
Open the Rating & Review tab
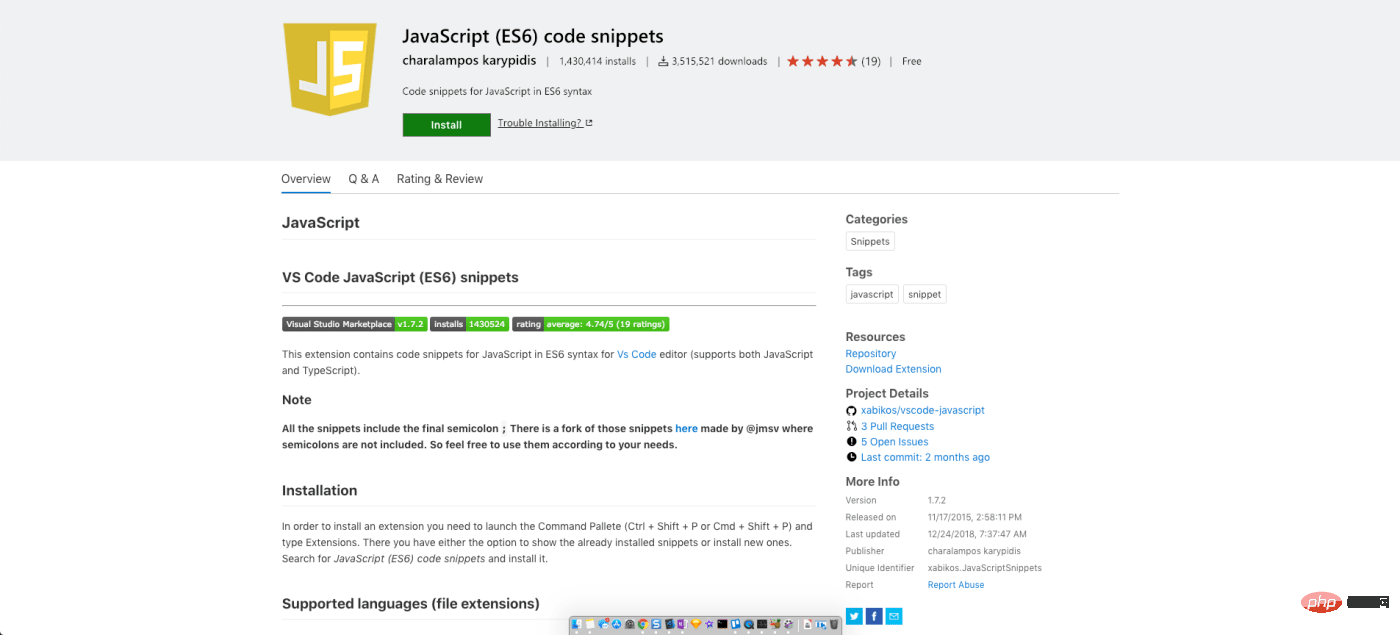click(440, 179)
